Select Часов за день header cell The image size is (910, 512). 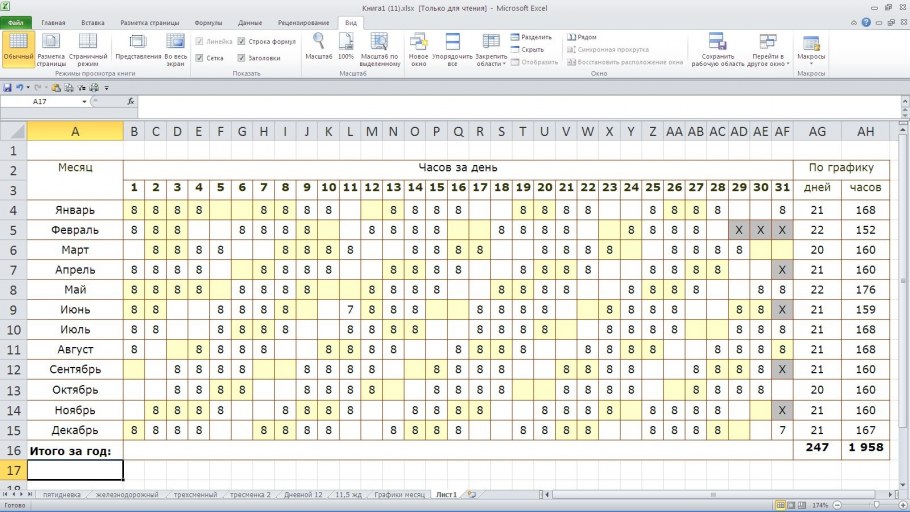(x=458, y=168)
